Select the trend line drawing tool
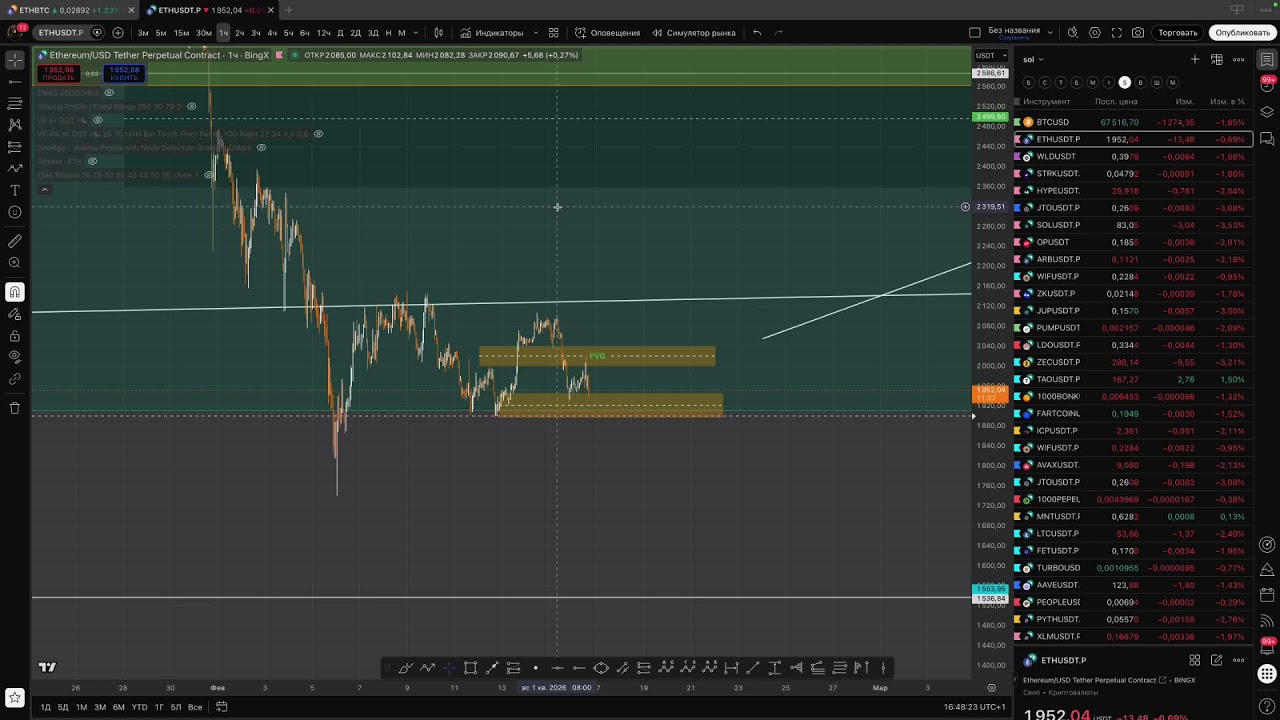This screenshot has height=720, width=1280. (15, 82)
